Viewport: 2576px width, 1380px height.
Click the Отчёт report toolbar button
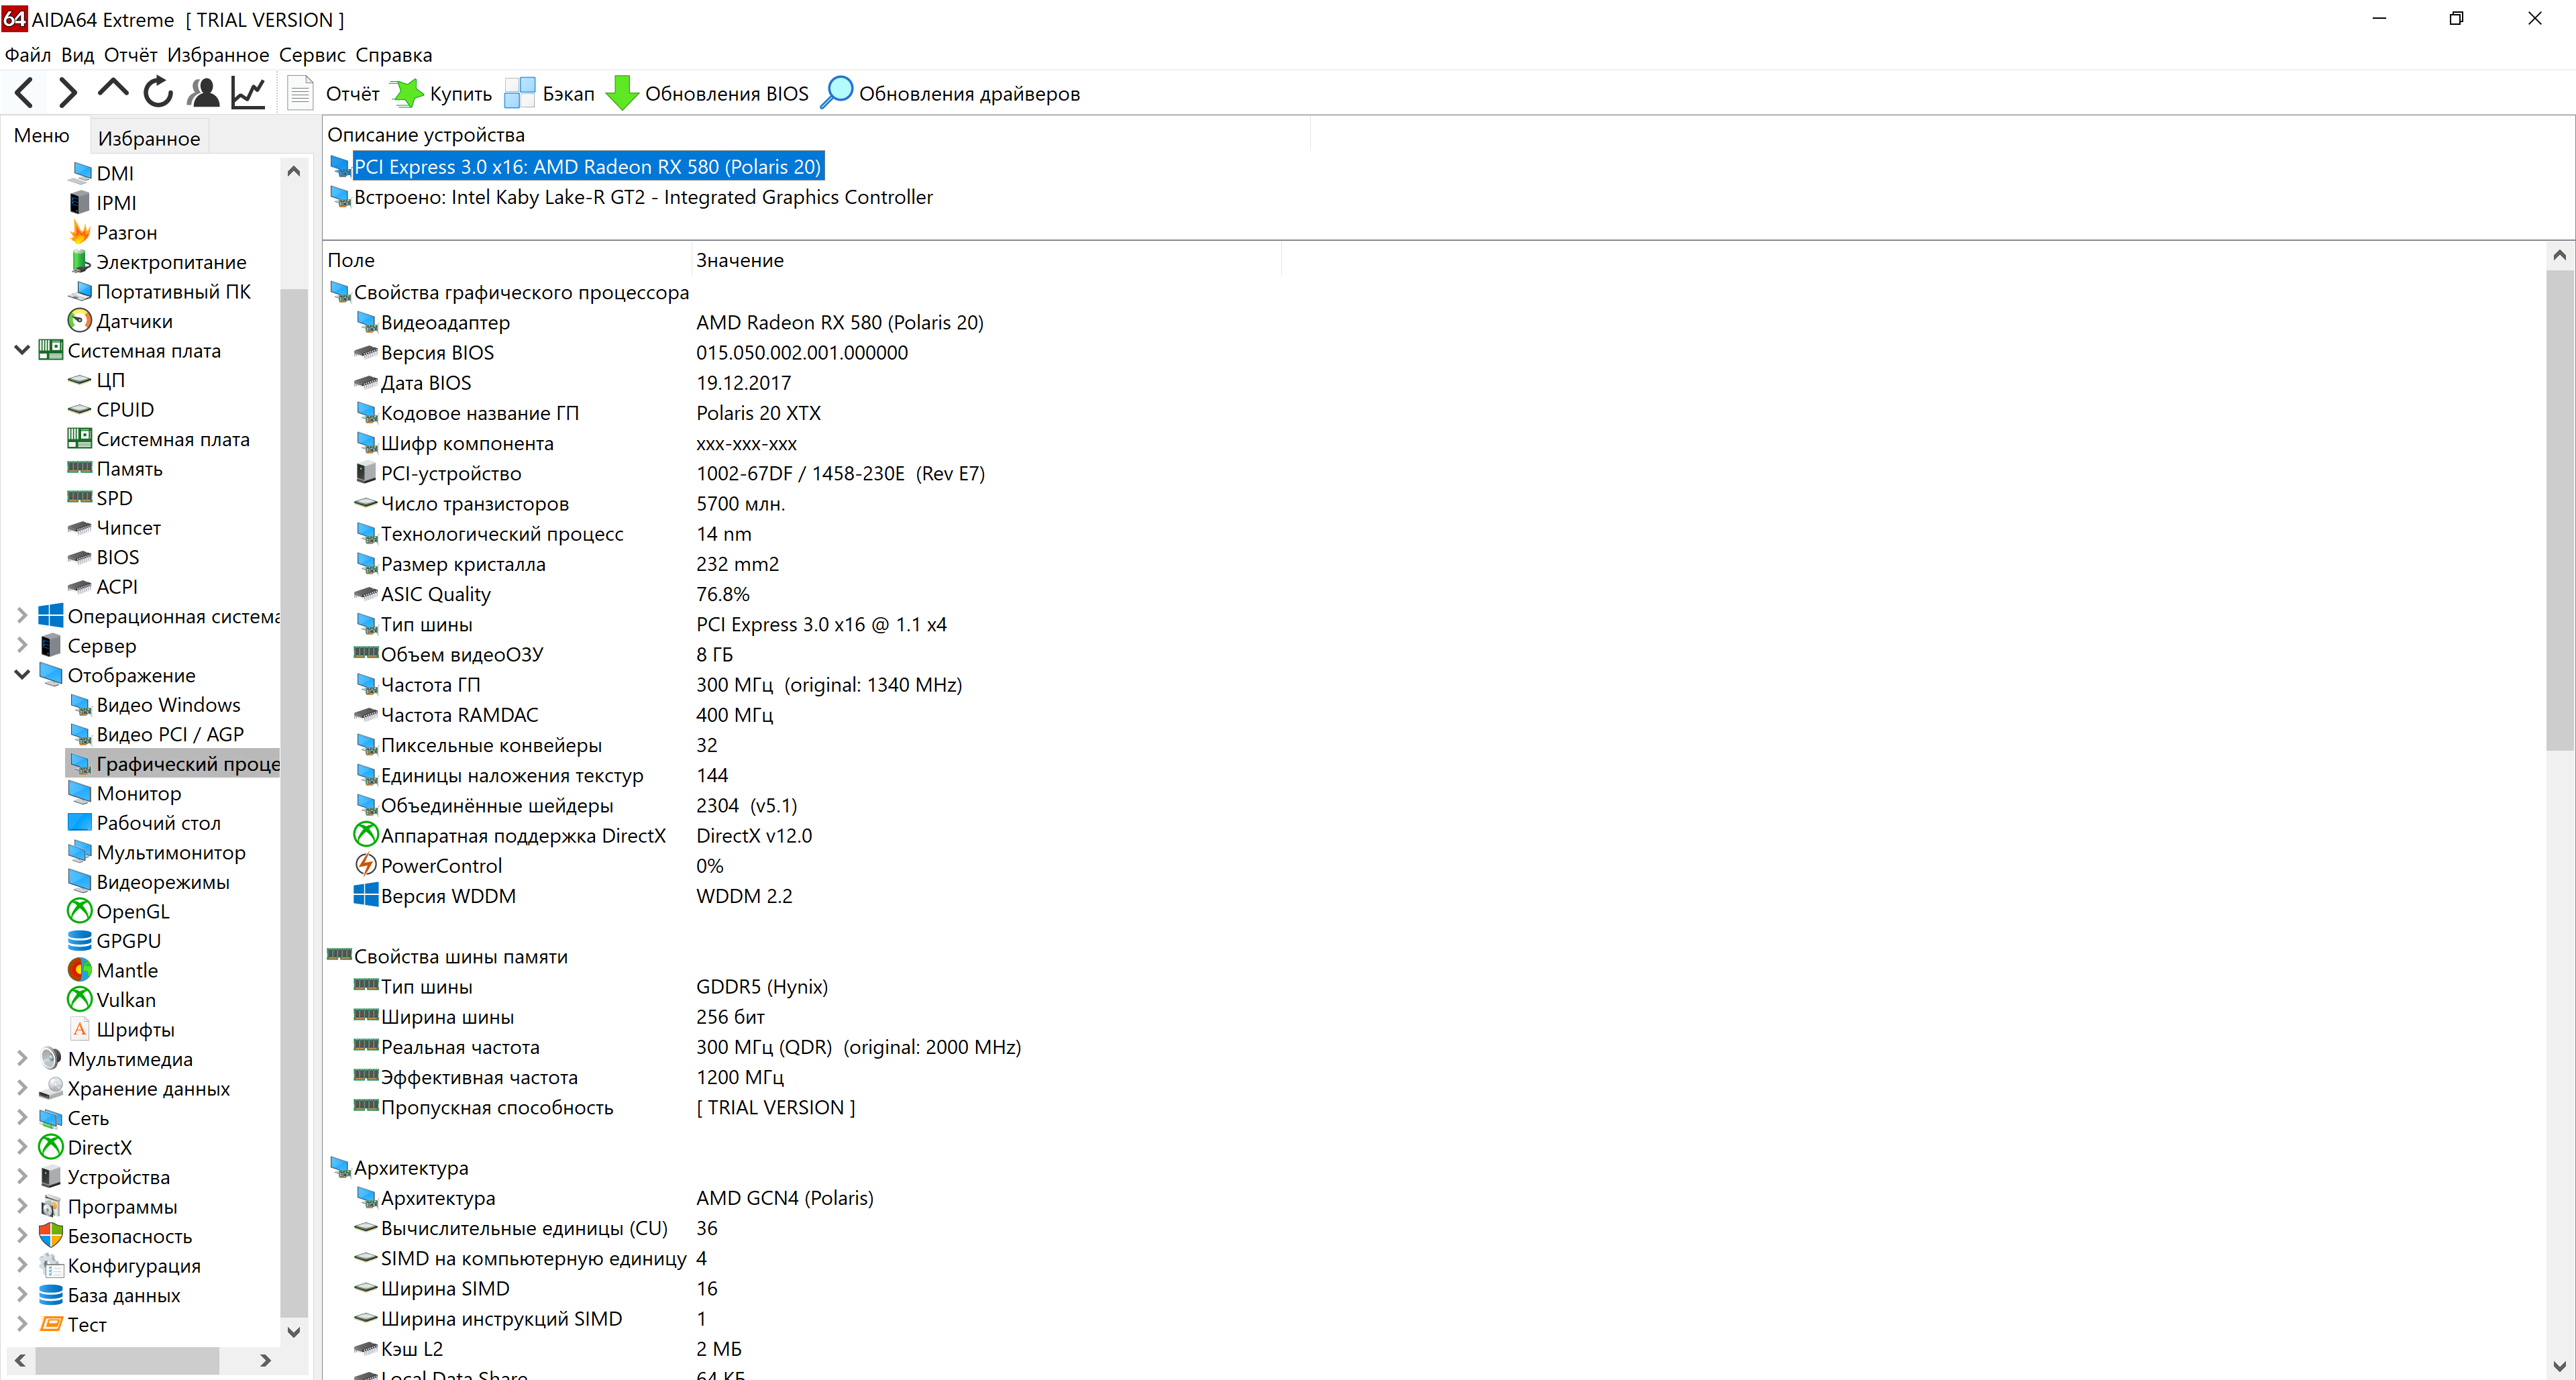pos(334,93)
